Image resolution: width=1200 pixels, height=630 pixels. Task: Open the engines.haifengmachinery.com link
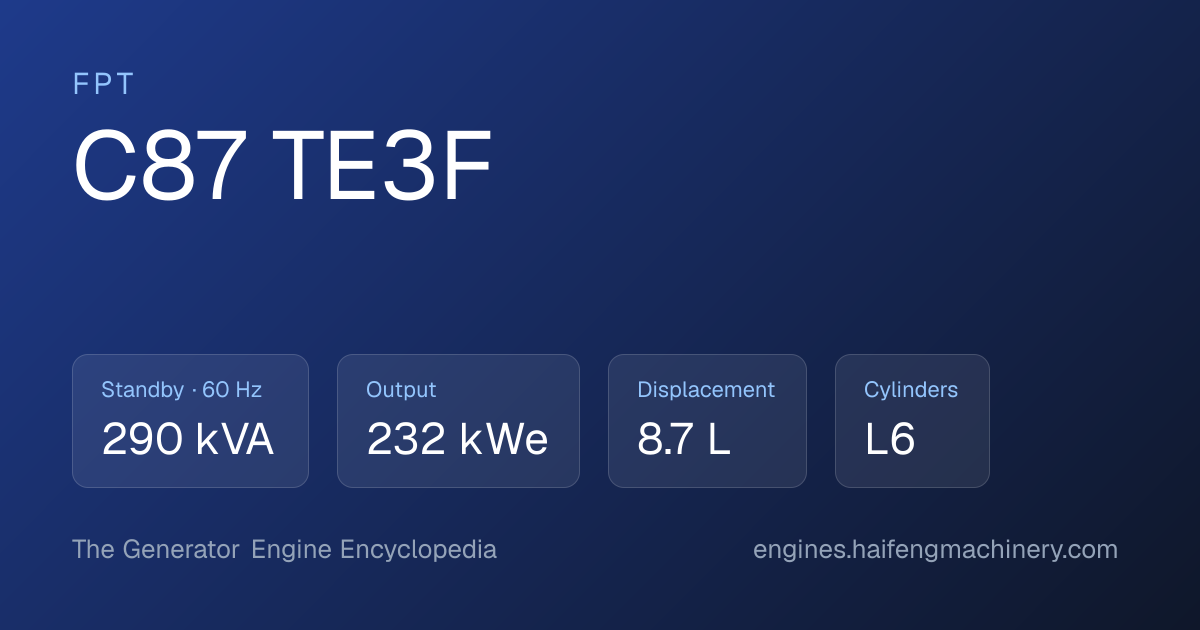point(935,550)
